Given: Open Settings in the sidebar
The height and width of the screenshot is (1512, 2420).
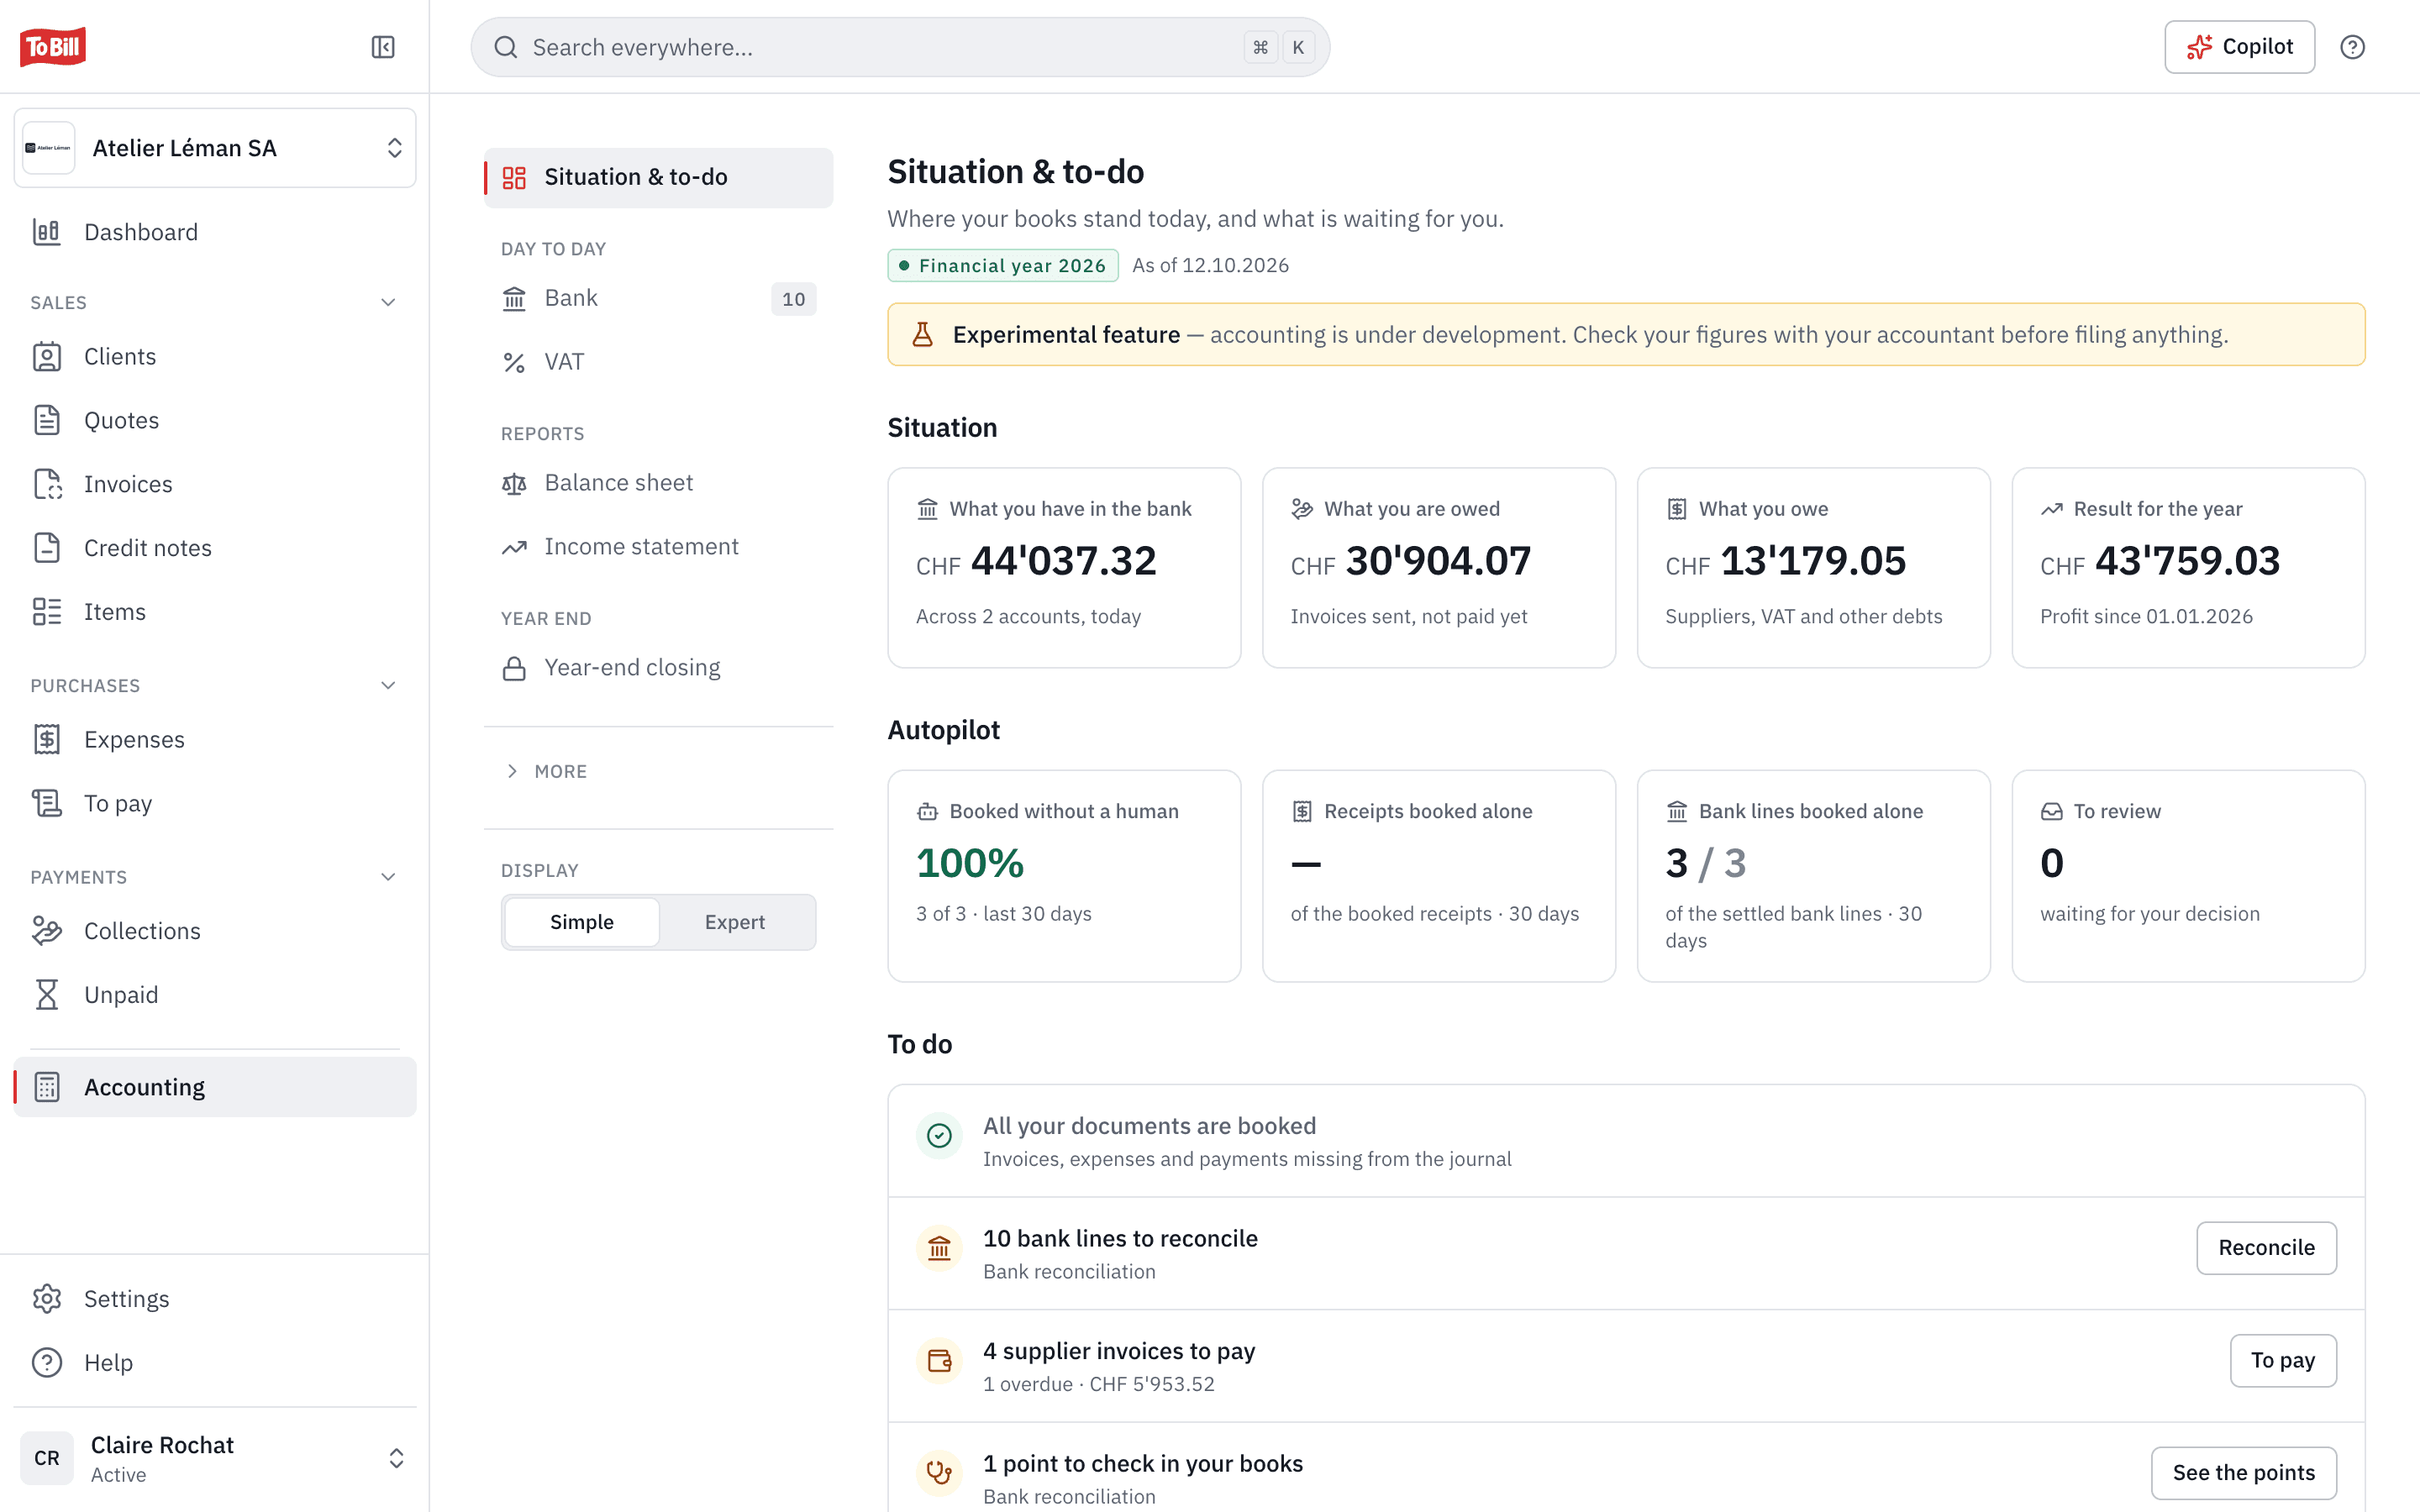Looking at the screenshot, I should [x=215, y=1298].
